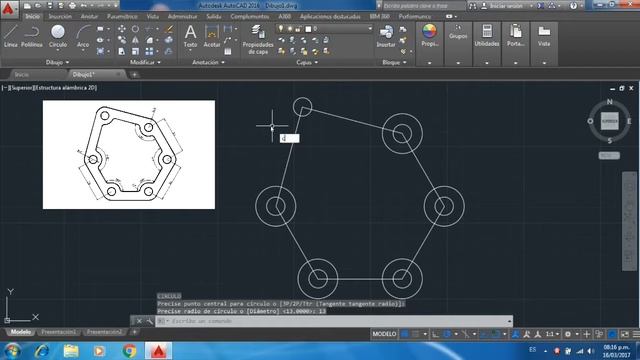Go to the Salida ribbon tab
This screenshot has height=360, width=640.
(213, 17)
